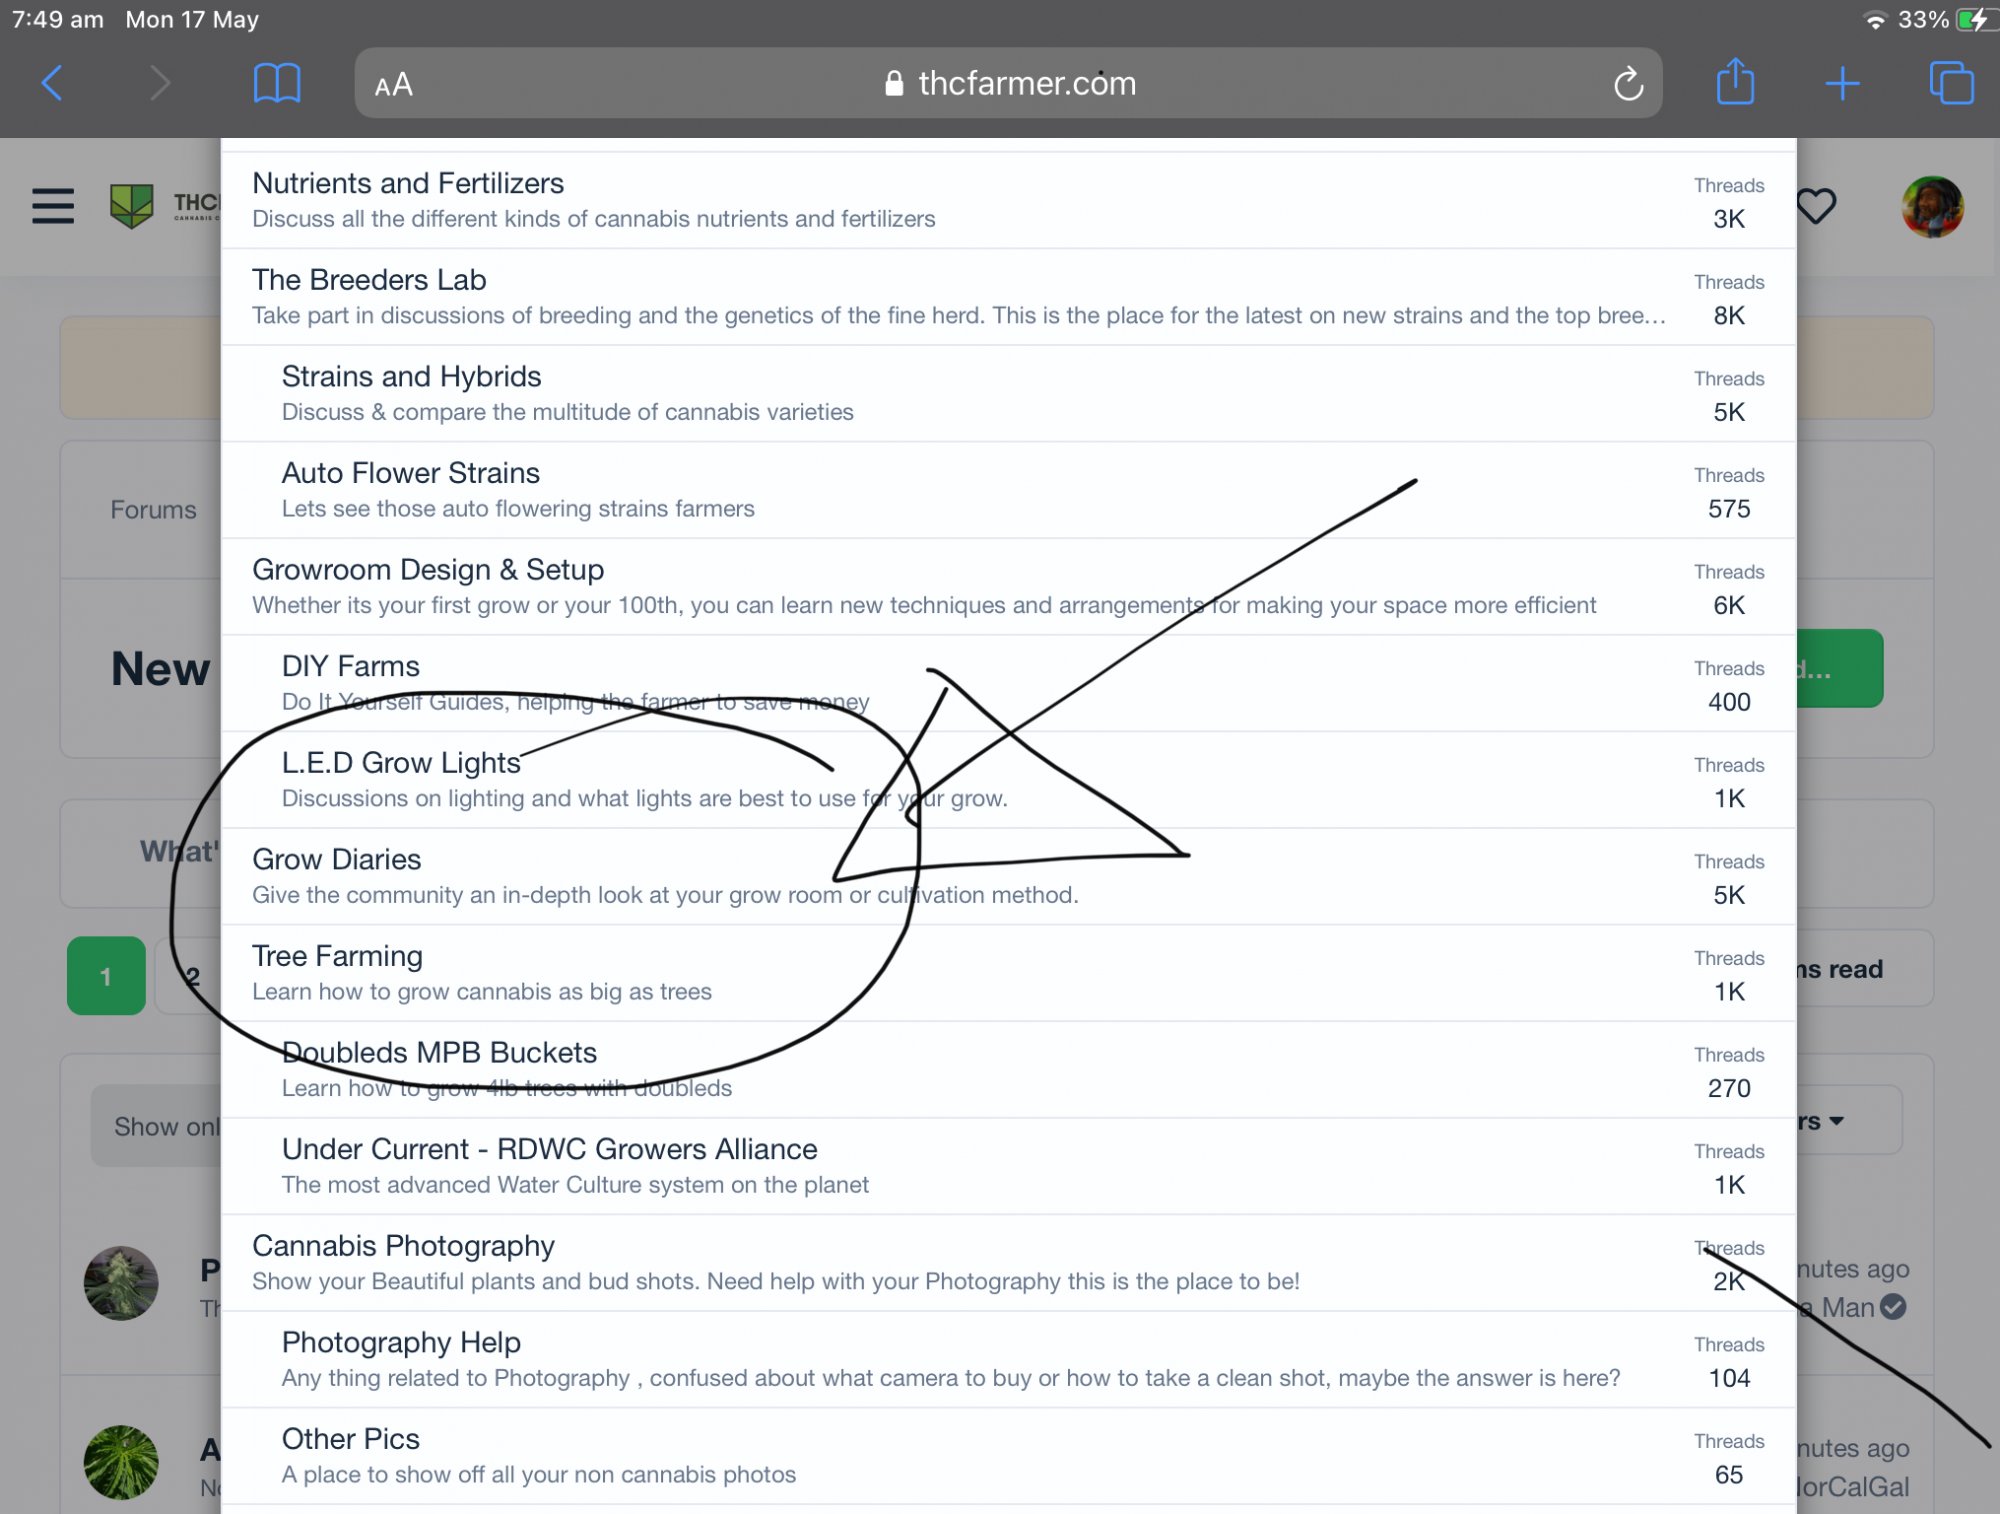Image resolution: width=2000 pixels, height=1514 pixels.
Task: Tap the Wi-Fi status icon
Action: tap(1875, 21)
